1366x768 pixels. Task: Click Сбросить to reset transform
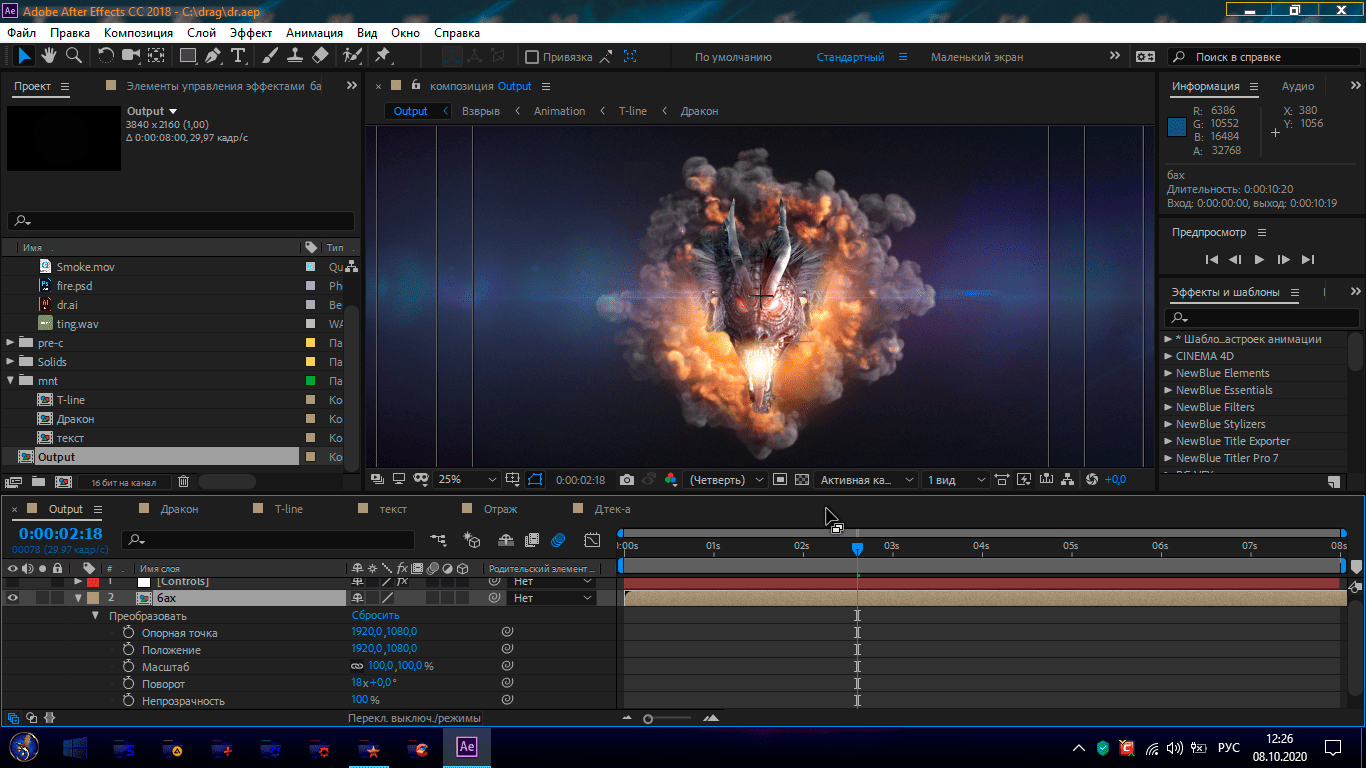tap(375, 616)
